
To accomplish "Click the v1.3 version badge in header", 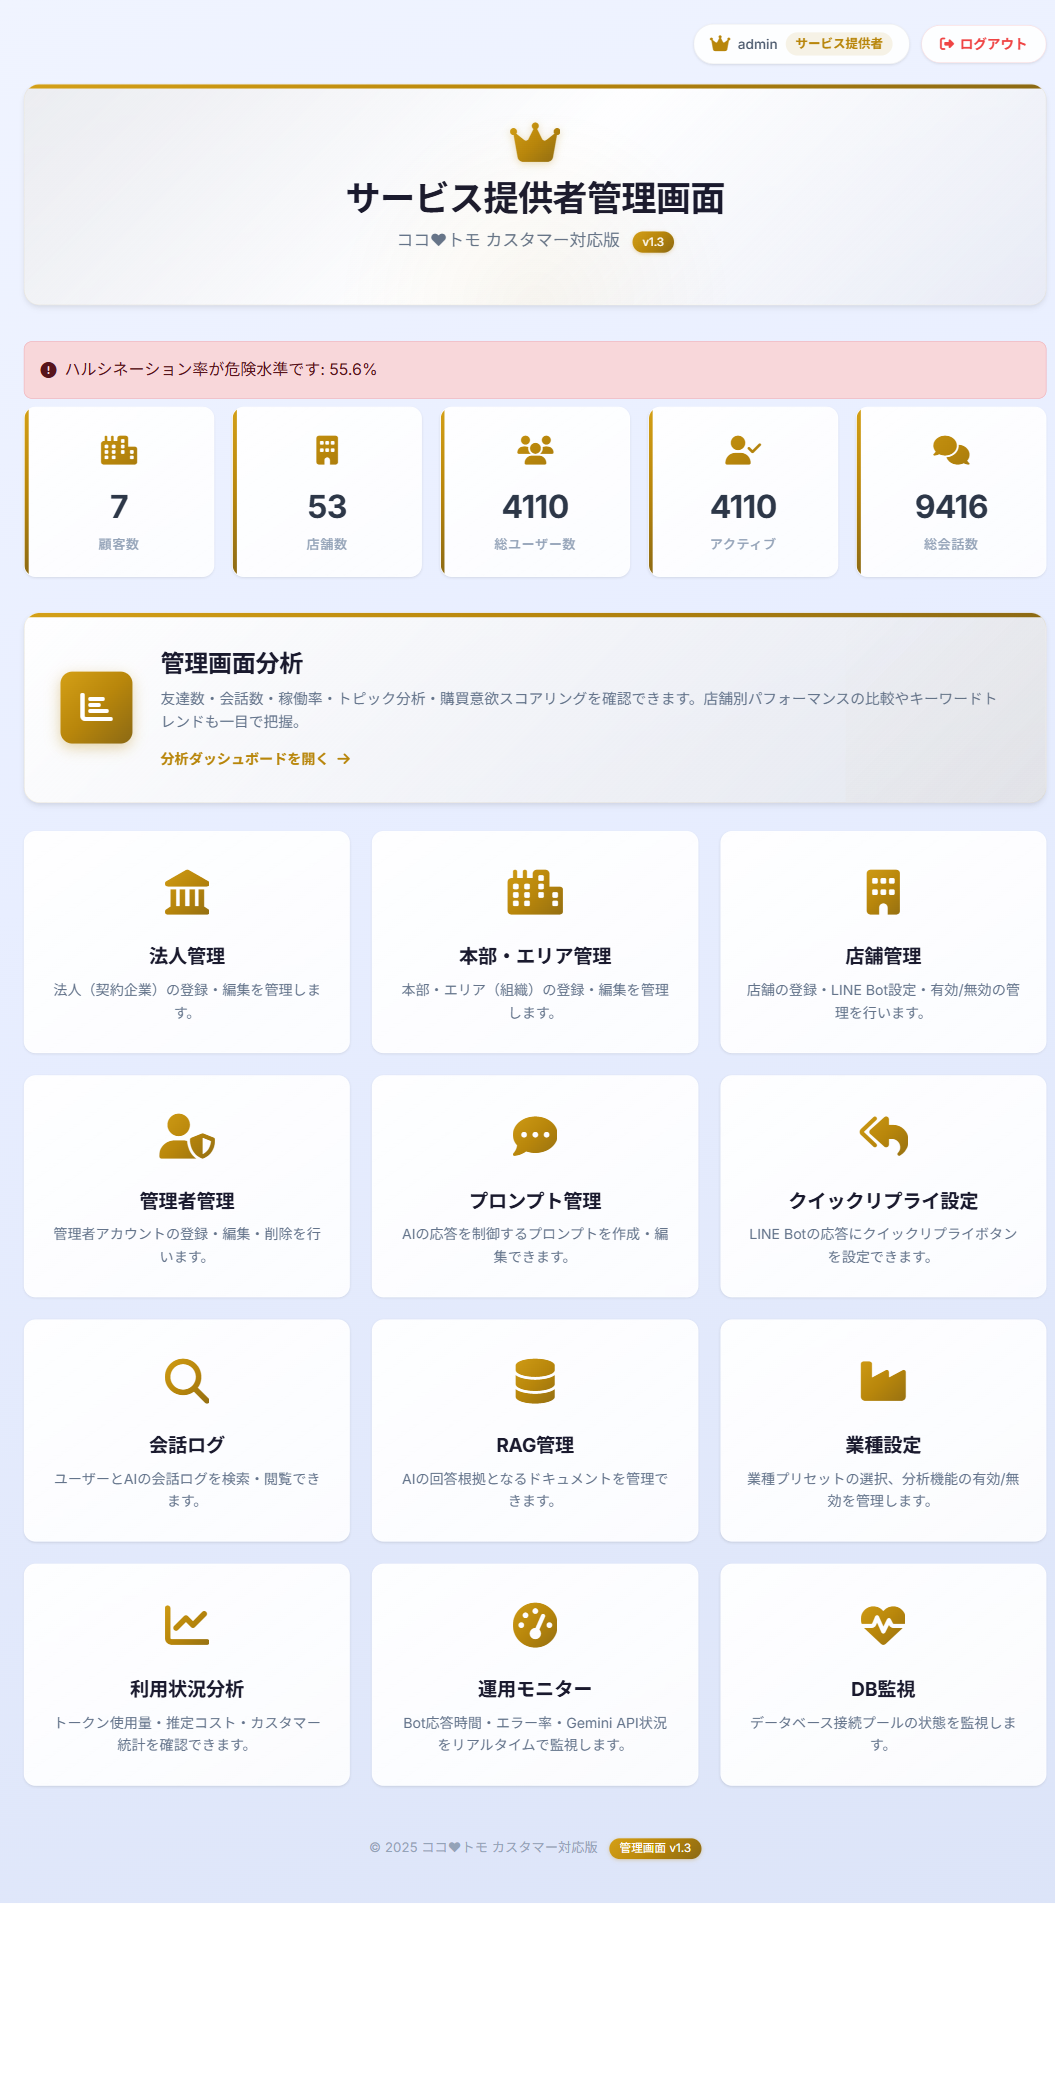I will [653, 242].
